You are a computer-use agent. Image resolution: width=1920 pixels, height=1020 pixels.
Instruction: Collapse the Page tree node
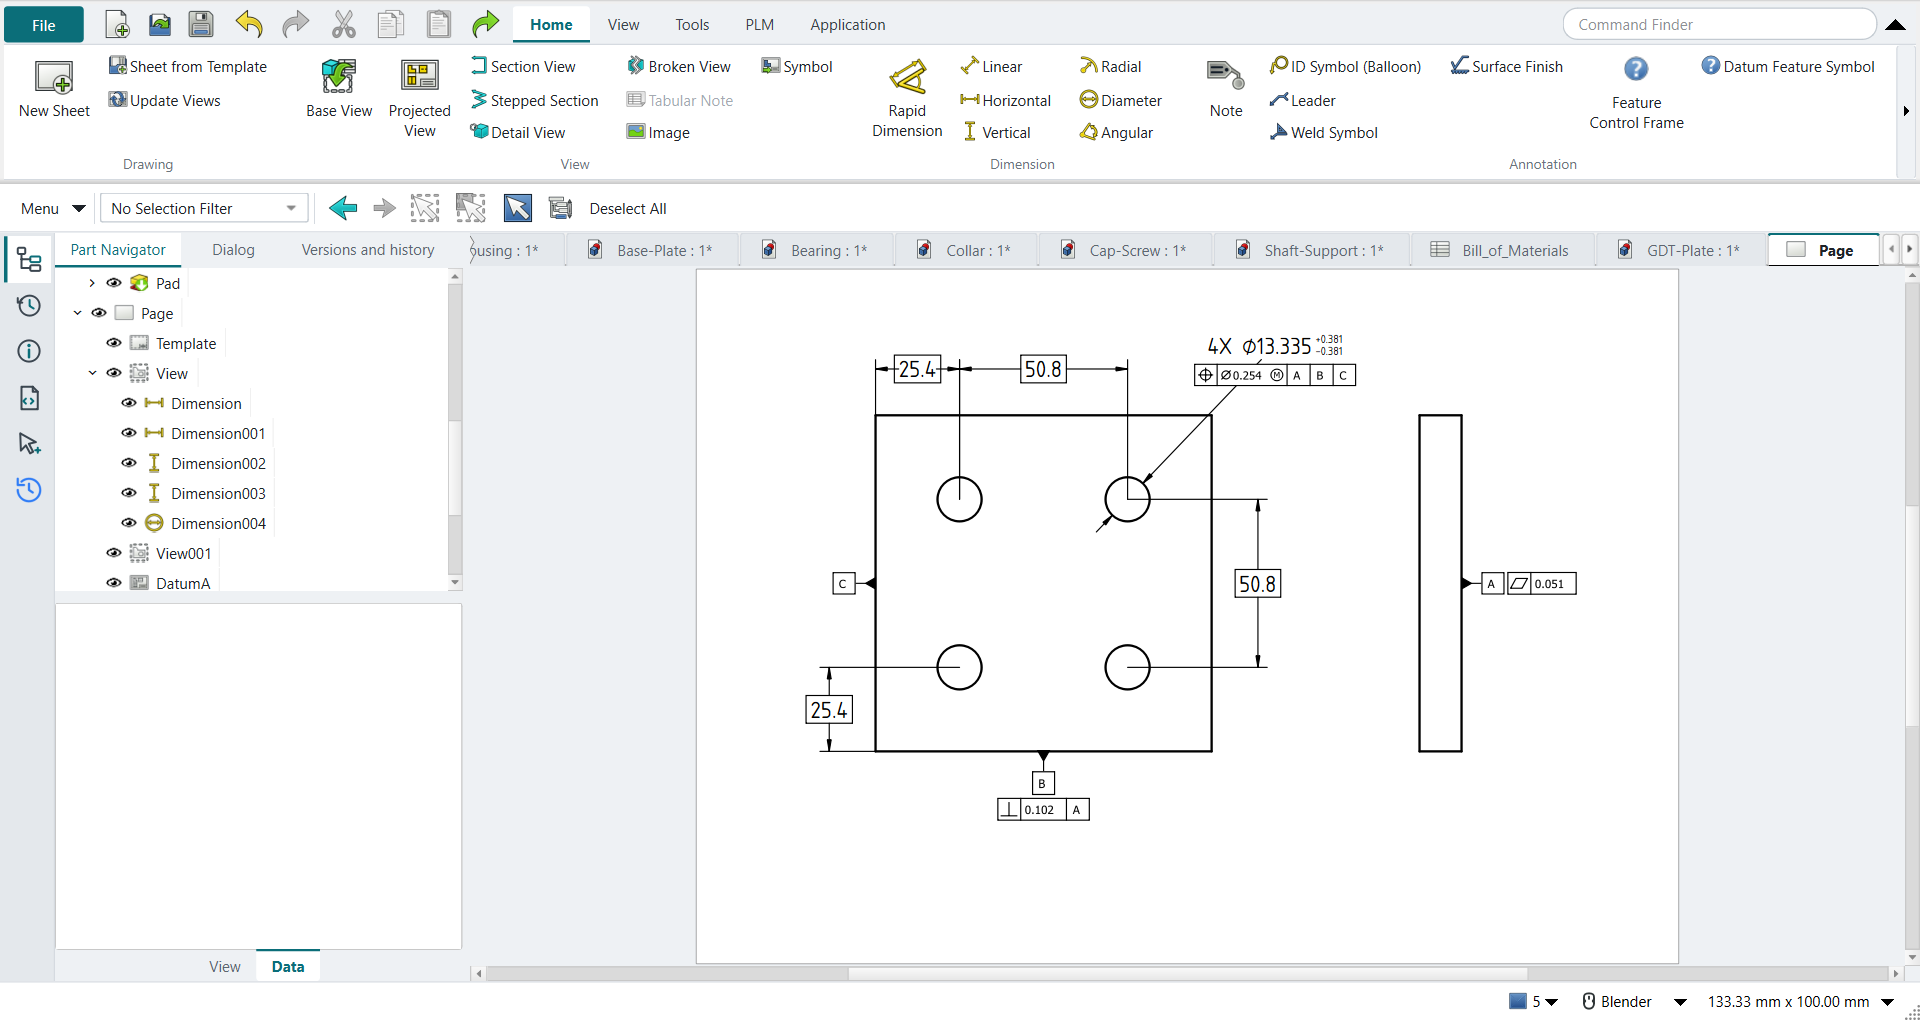[77, 313]
